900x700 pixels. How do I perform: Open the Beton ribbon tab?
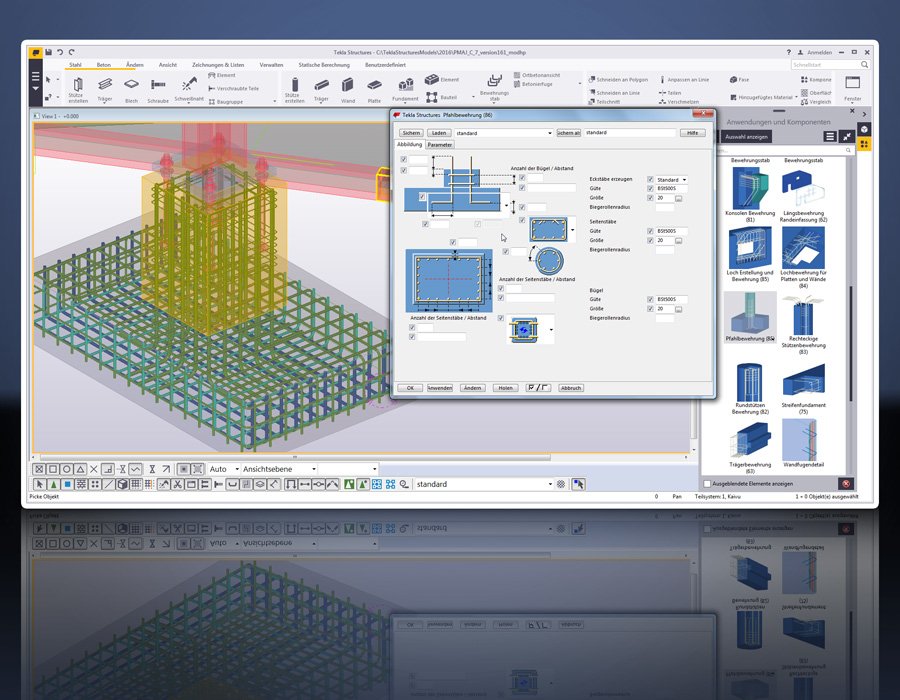(x=103, y=65)
